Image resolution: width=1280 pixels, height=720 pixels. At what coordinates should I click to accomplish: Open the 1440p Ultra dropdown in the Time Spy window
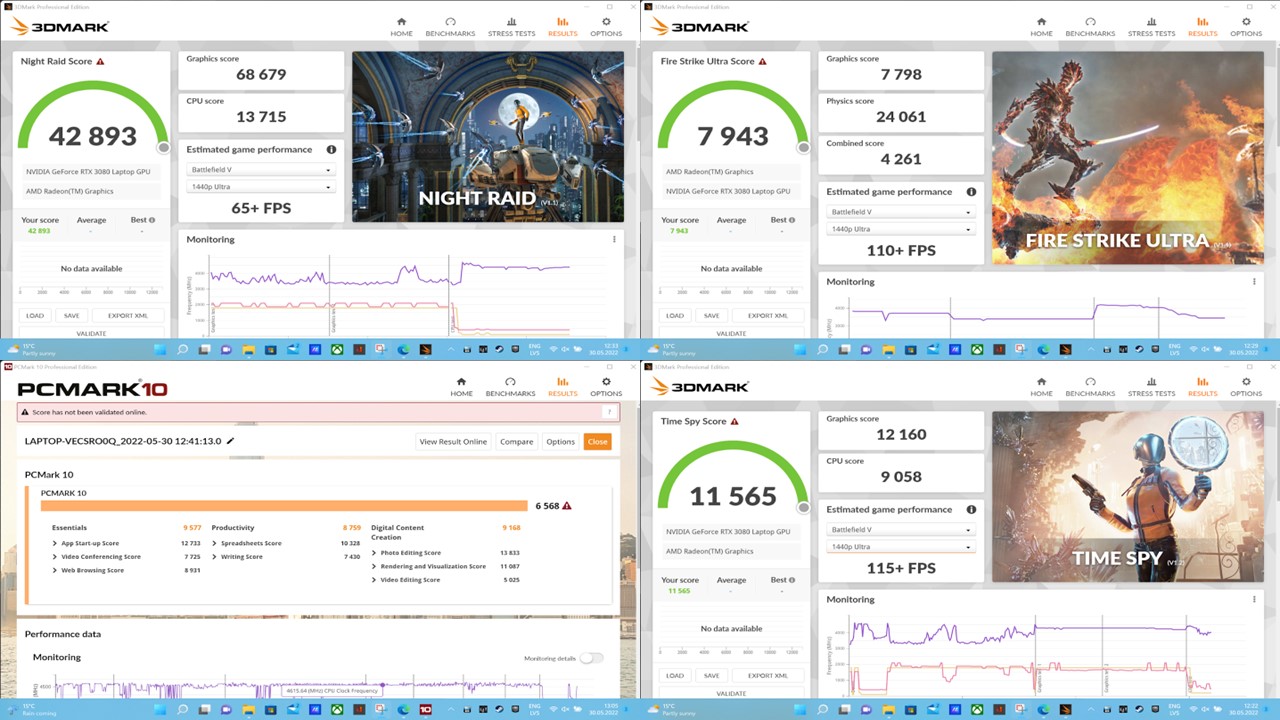click(x=900, y=547)
